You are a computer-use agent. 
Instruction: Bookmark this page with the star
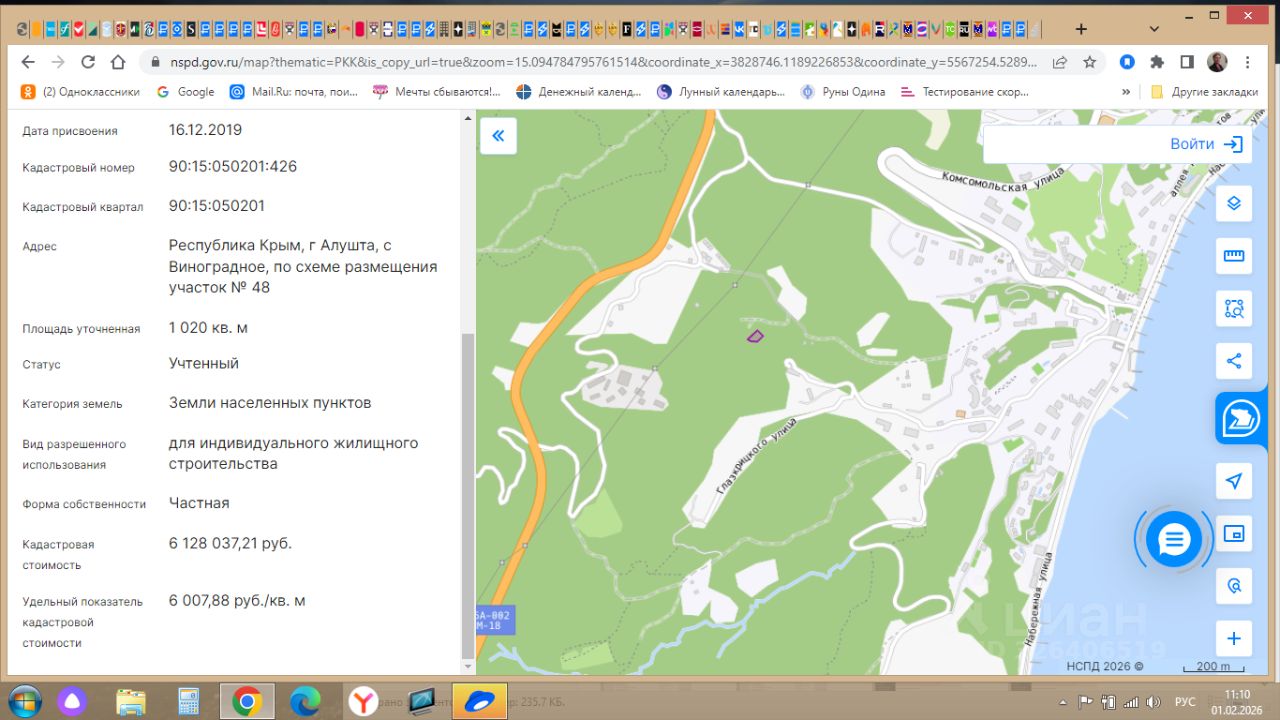(x=1089, y=62)
